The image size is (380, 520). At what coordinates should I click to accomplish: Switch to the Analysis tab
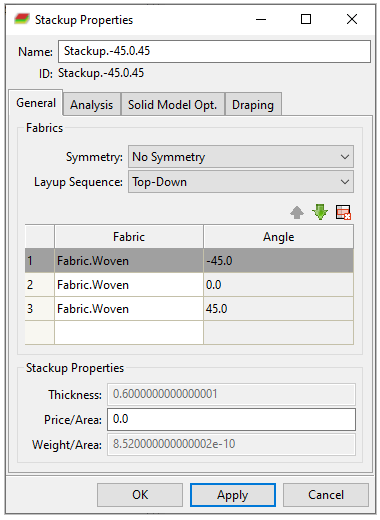click(x=92, y=105)
